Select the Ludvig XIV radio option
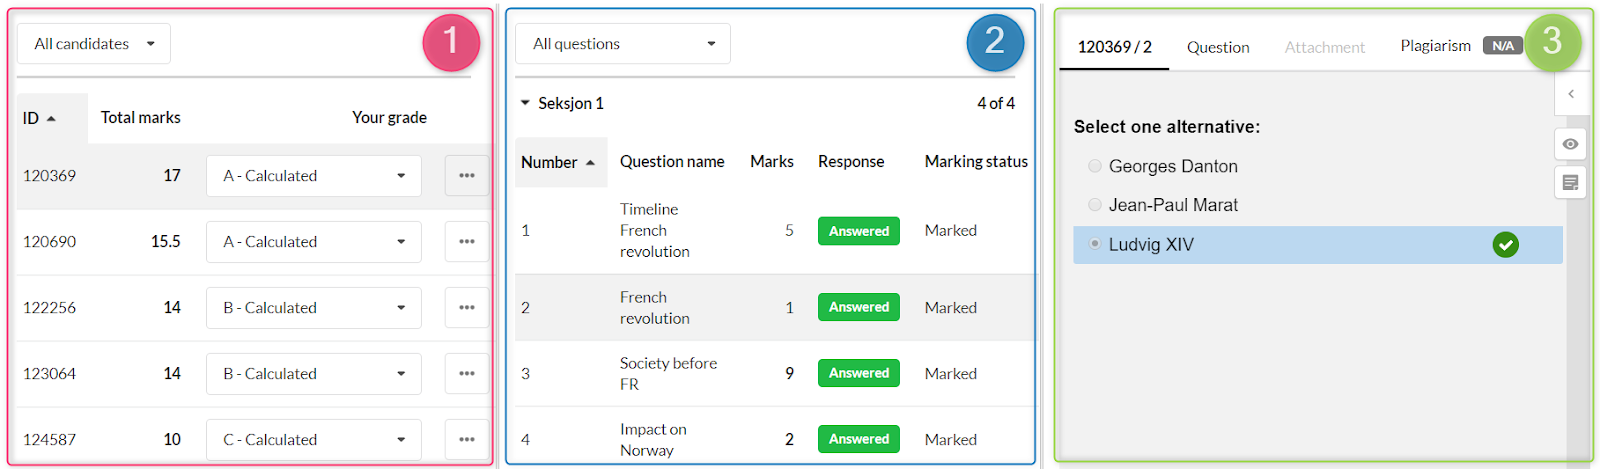Screen dimensions: 1600x469 [x=1095, y=244]
